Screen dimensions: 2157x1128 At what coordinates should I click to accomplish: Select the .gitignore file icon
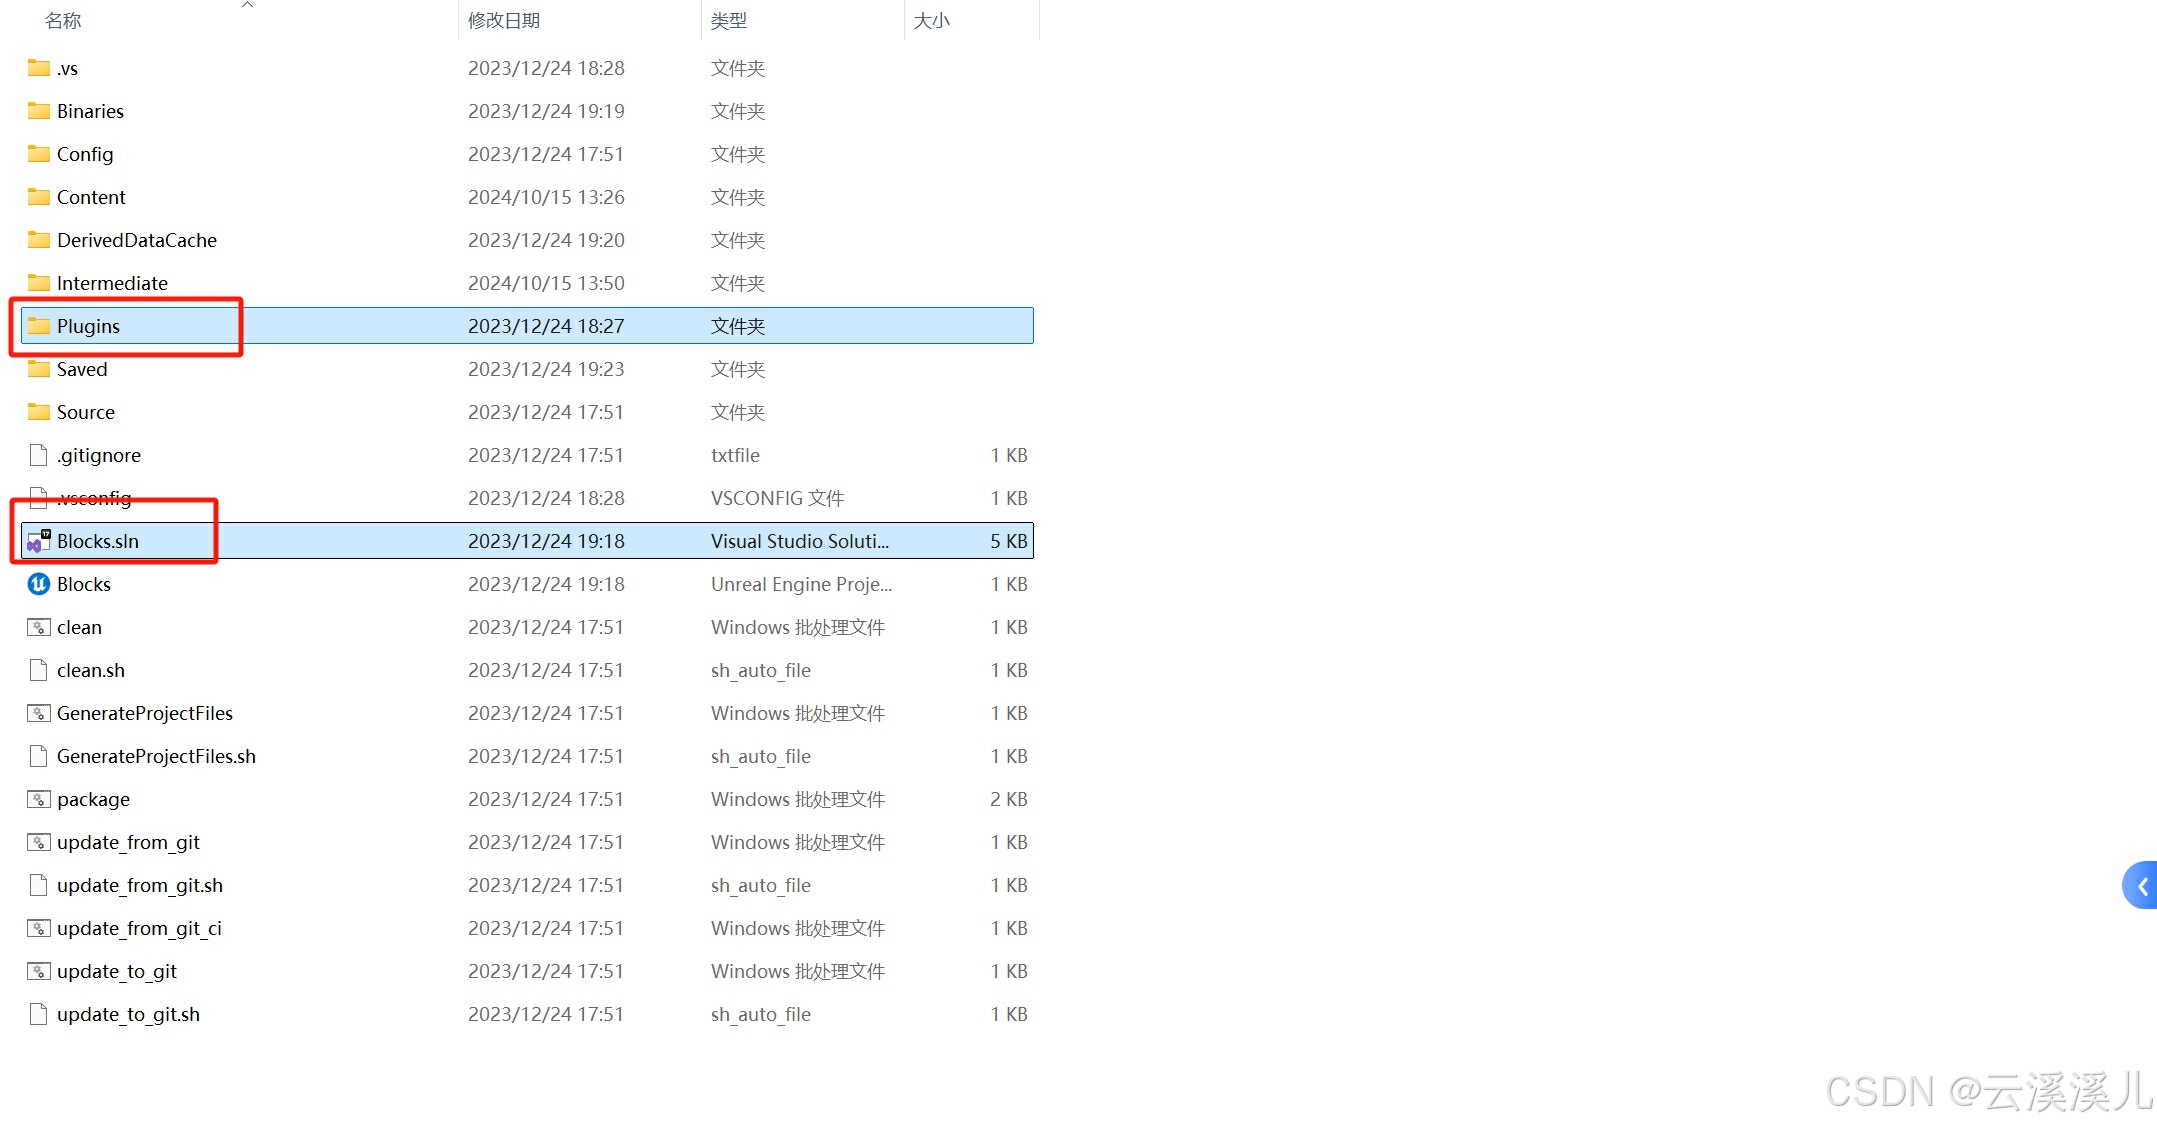(x=38, y=455)
